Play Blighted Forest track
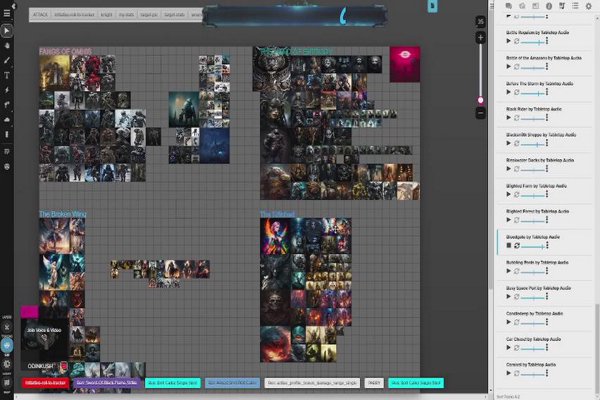 click(x=509, y=220)
